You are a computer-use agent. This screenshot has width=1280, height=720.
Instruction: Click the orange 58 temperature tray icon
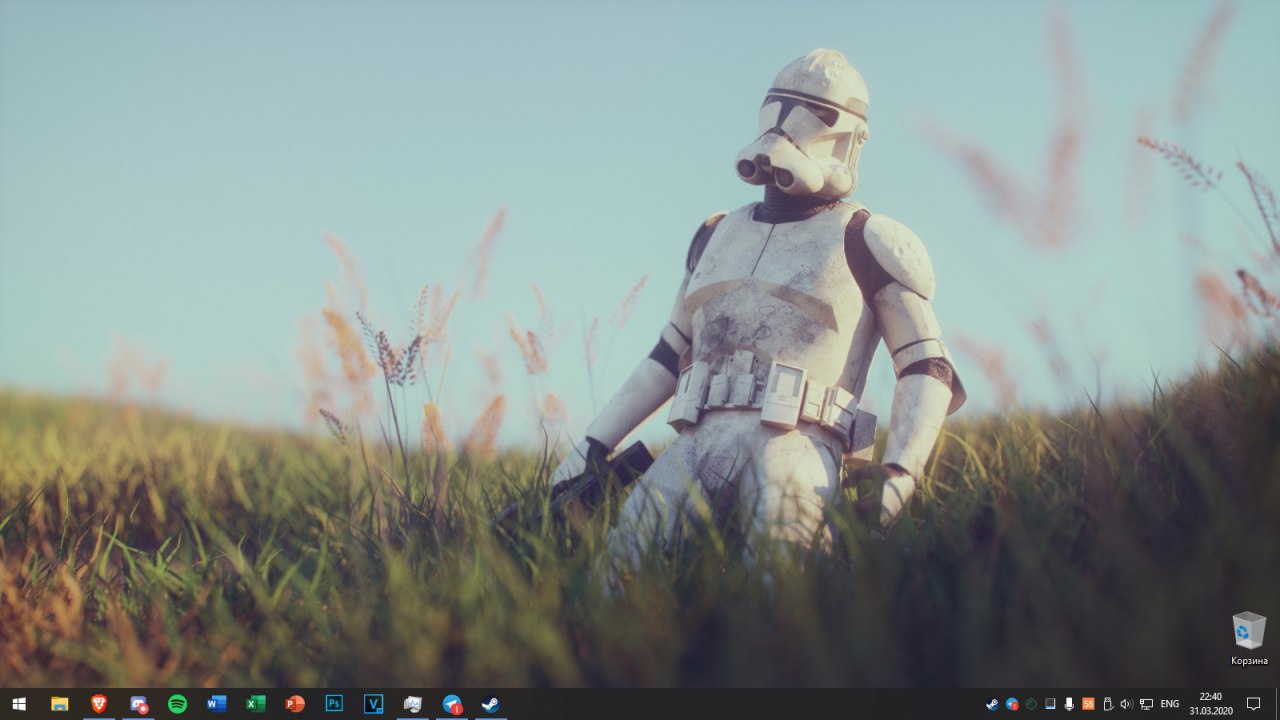1088,704
